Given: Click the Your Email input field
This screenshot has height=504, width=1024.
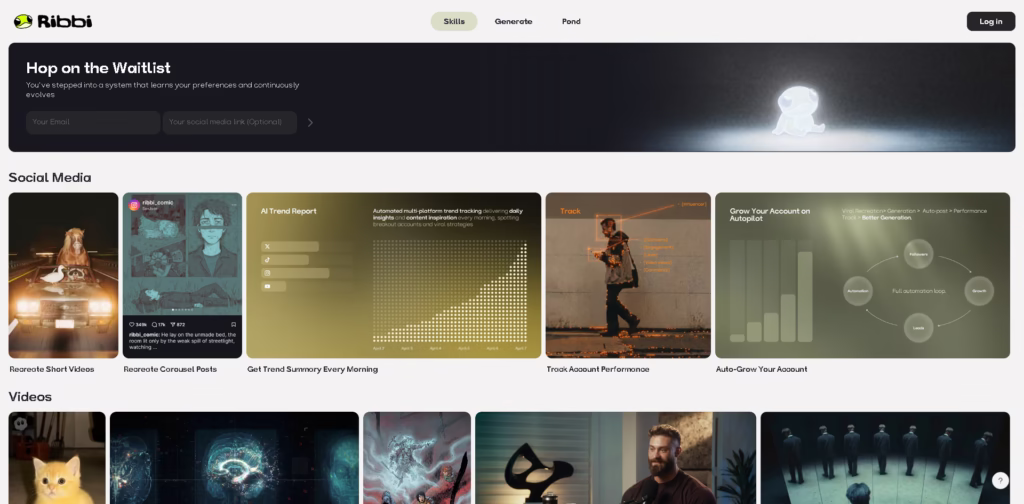Looking at the screenshot, I should (92, 122).
